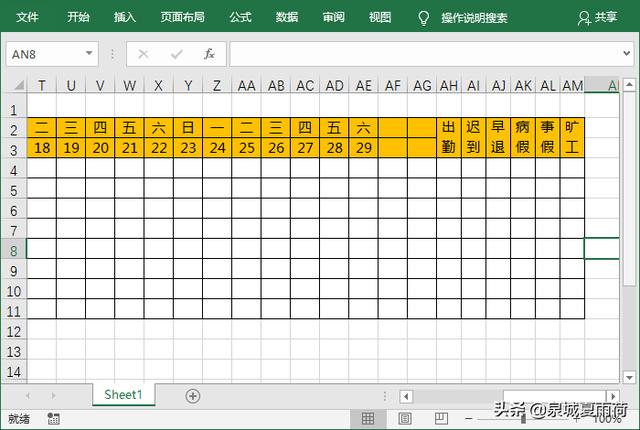The image size is (640, 430).
Task: Switch to Normal view icon
Action: [368, 418]
